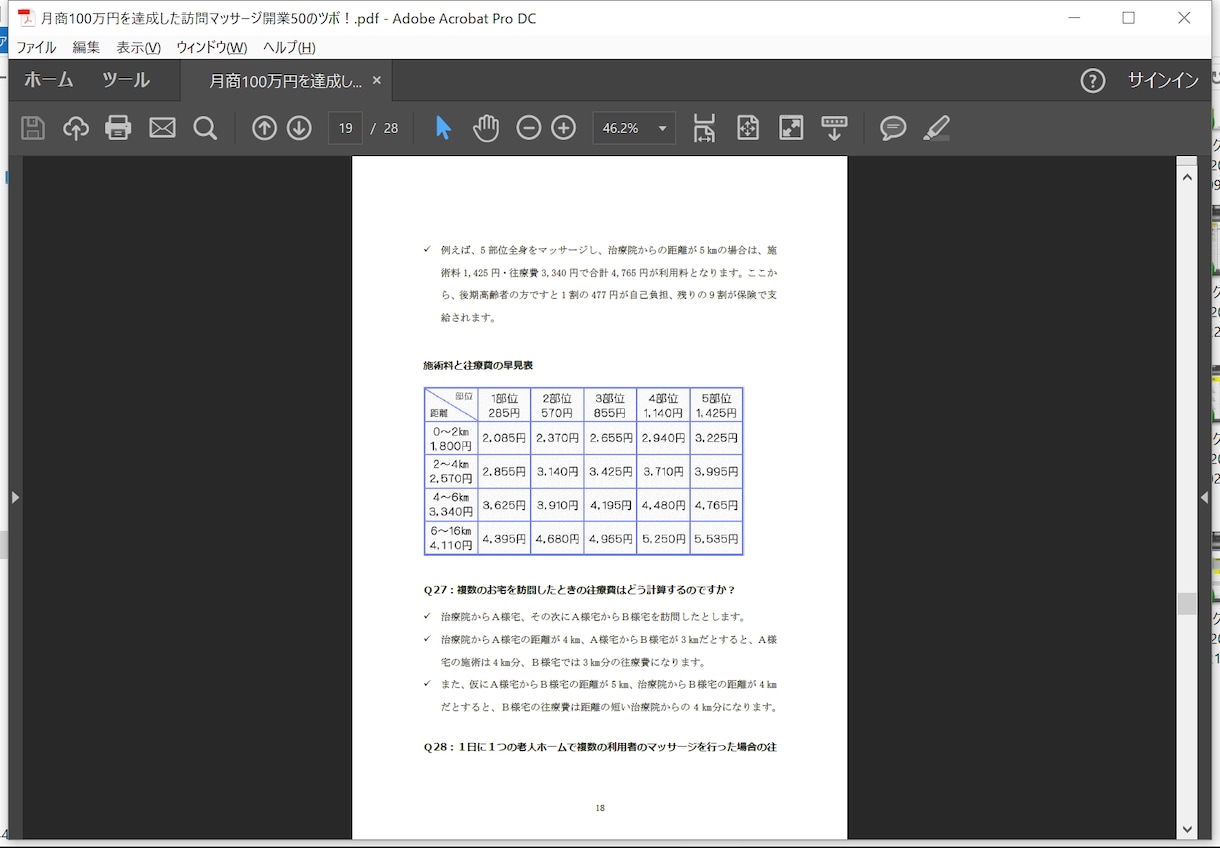Open the ウィンドウ(W) menu
This screenshot has height=848, width=1220.
click(x=211, y=47)
